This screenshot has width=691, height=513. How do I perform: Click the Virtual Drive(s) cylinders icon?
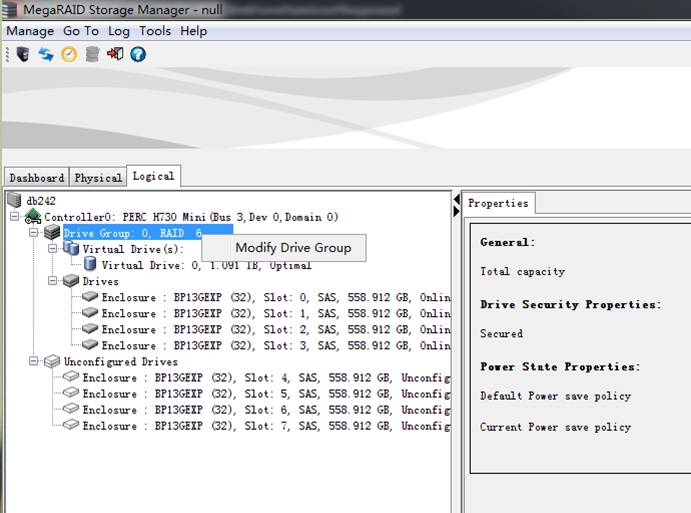point(71,248)
